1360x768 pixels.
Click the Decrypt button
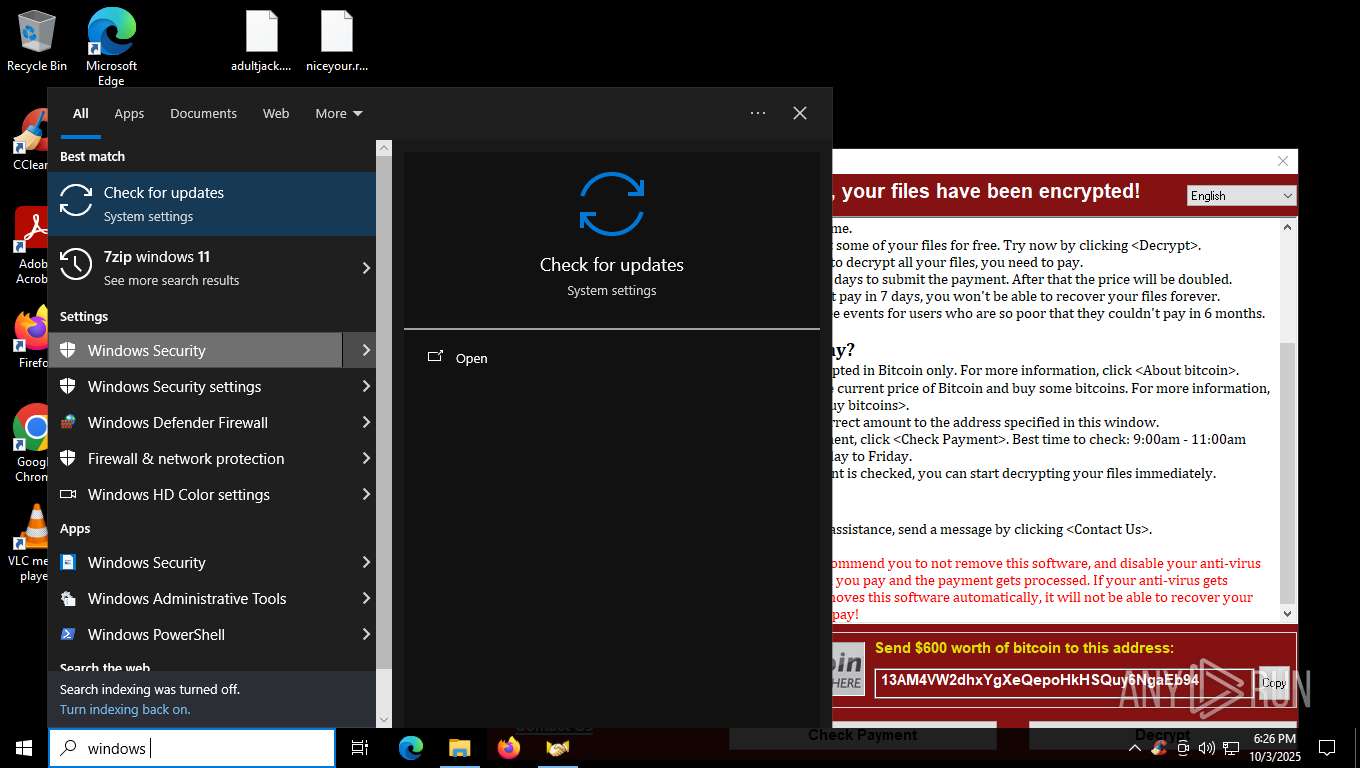[x=1162, y=735]
